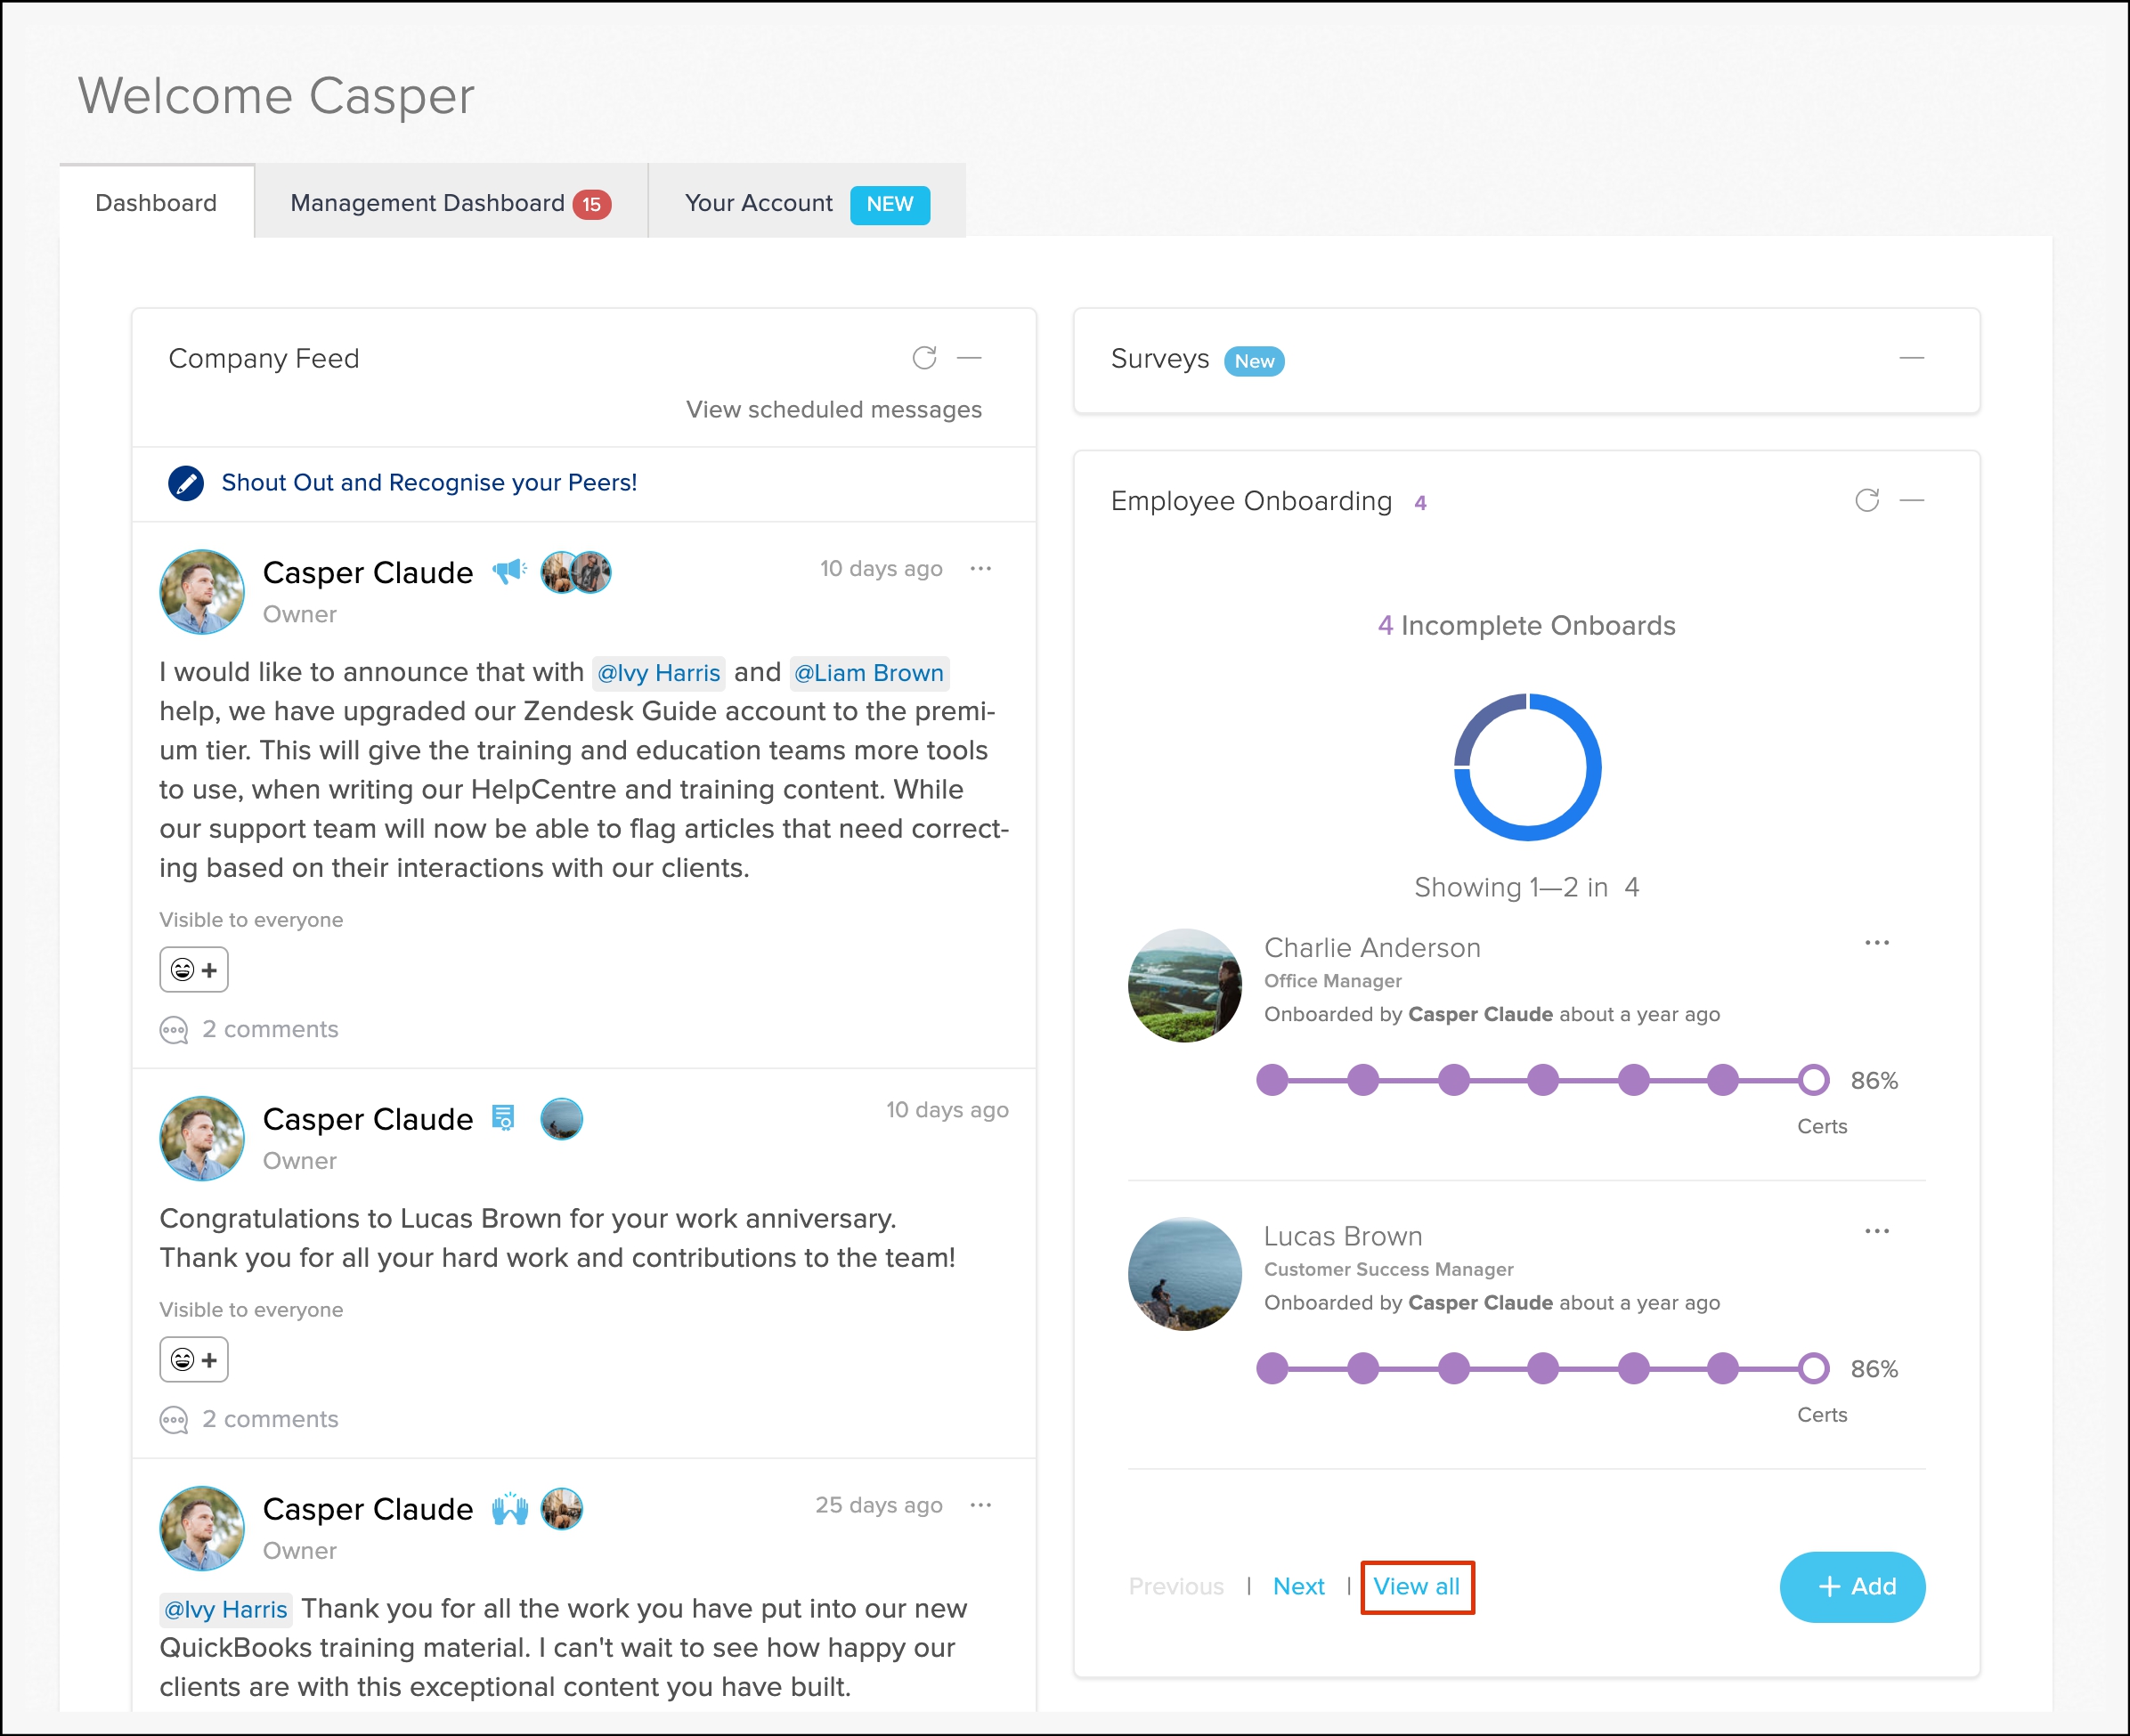Minimize the Employee Onboarding panel

tap(1911, 500)
